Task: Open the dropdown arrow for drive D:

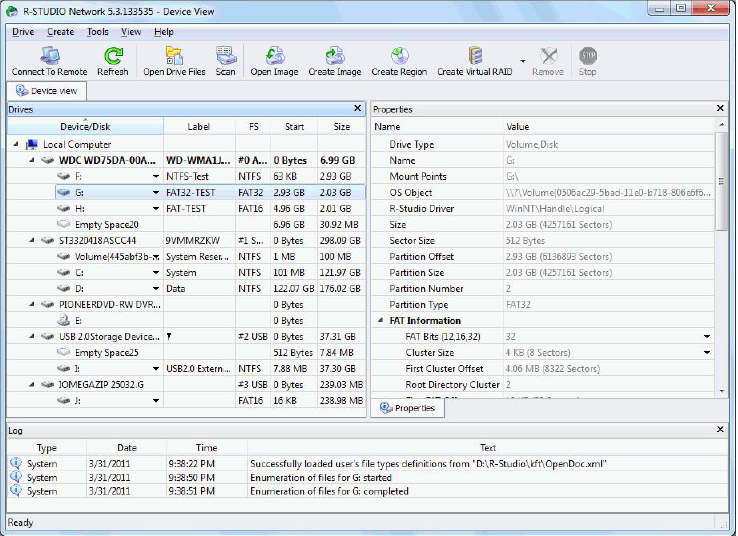Action: tap(156, 288)
